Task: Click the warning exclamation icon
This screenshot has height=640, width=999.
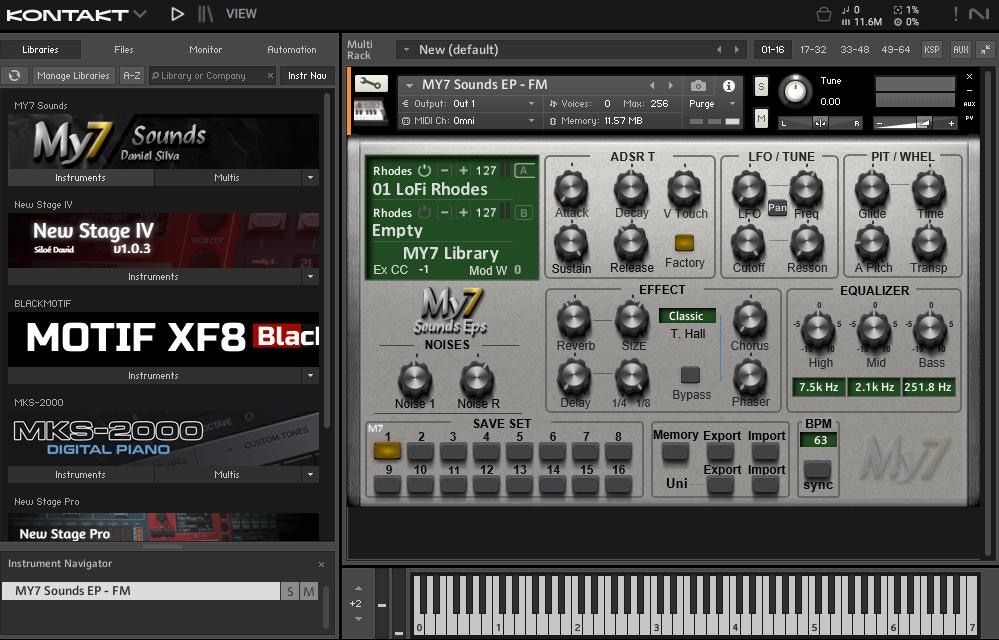Action: (956, 14)
